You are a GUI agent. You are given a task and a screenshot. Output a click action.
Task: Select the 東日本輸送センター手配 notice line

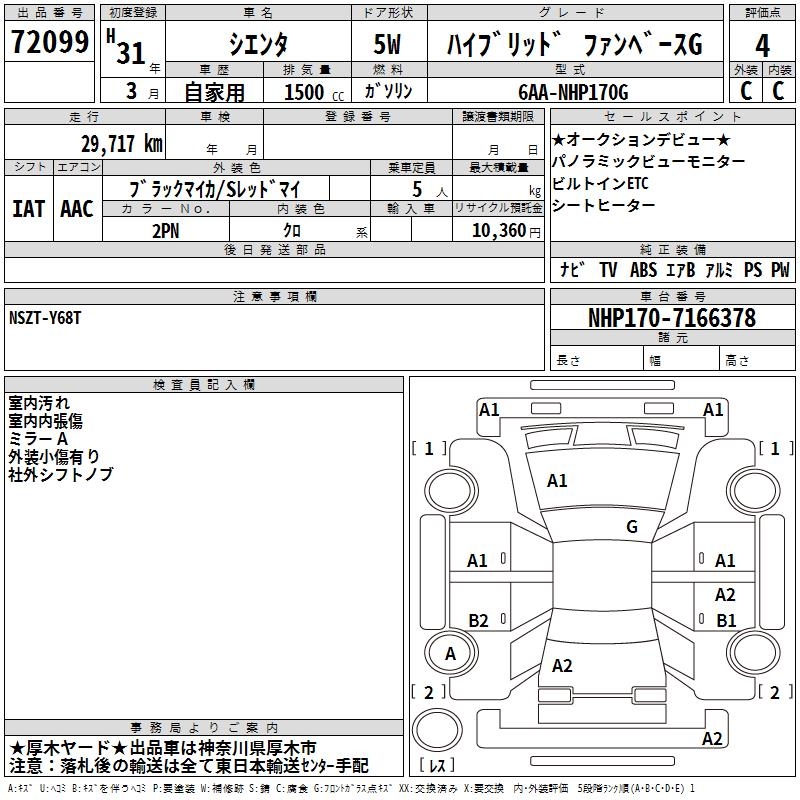[x=189, y=766]
